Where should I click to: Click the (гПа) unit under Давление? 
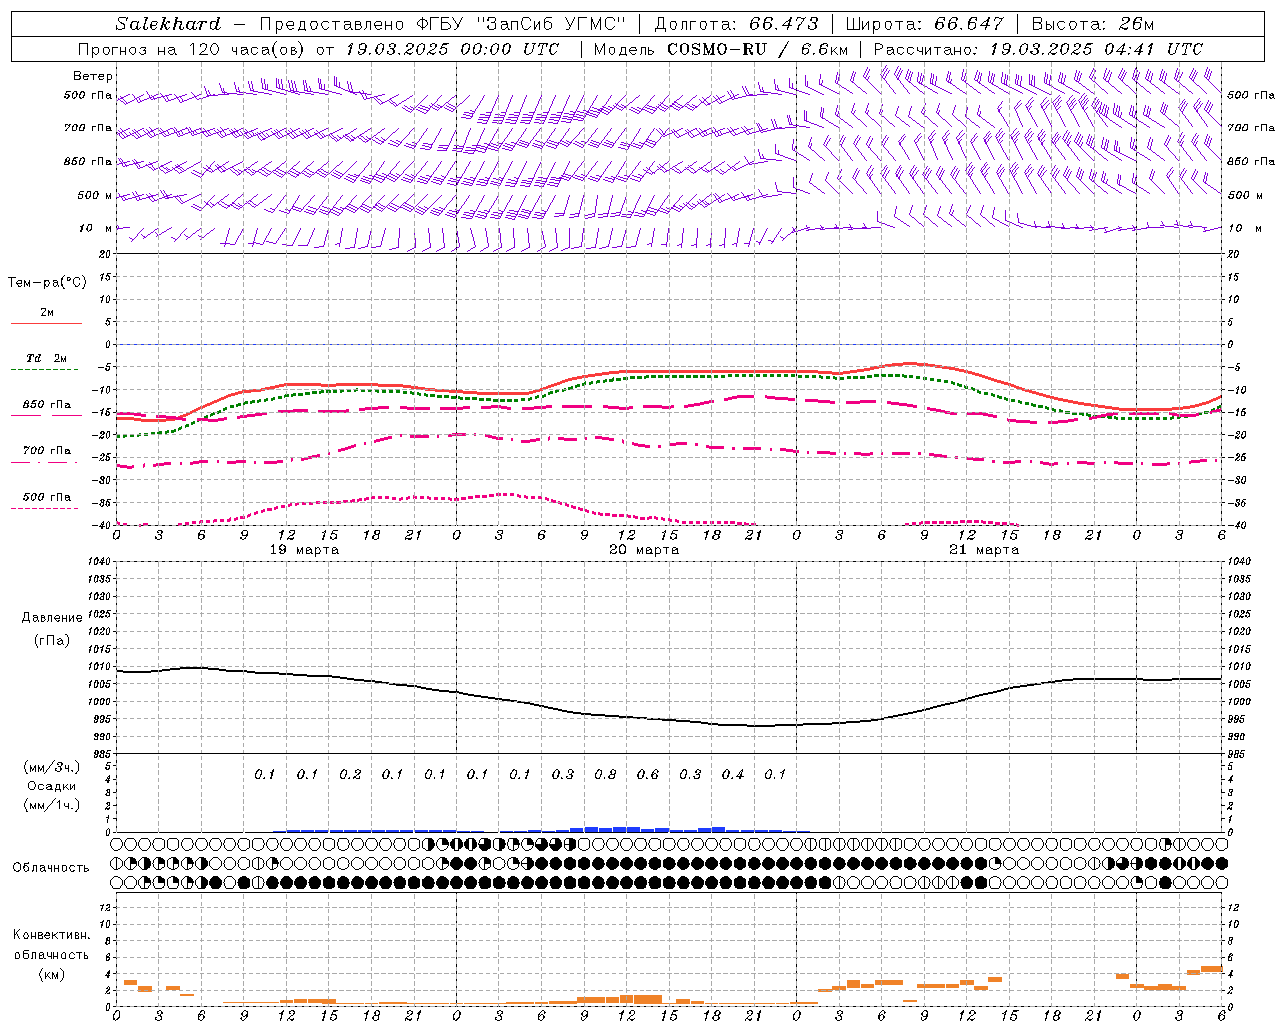coord(52,640)
